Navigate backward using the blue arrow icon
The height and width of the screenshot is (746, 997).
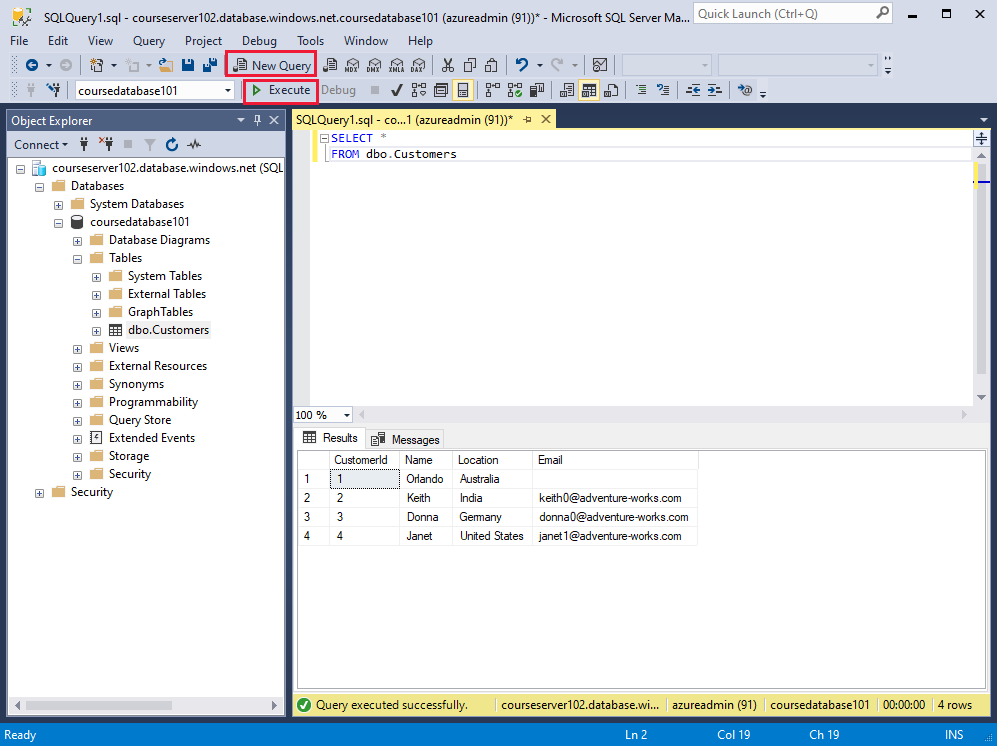pos(32,64)
